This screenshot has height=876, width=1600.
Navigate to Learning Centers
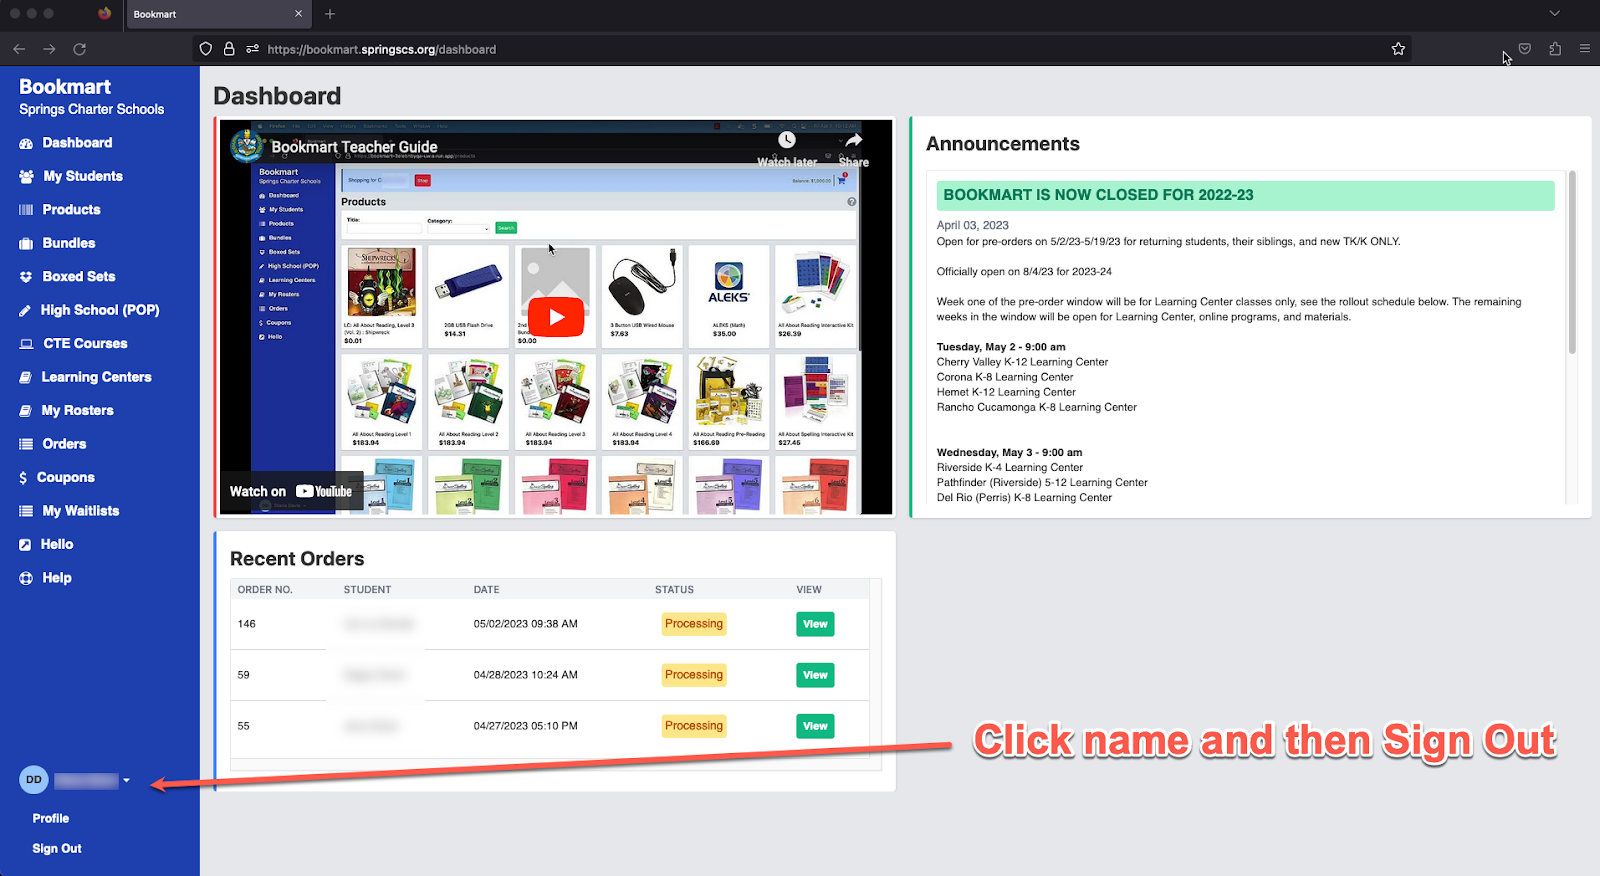(x=96, y=377)
